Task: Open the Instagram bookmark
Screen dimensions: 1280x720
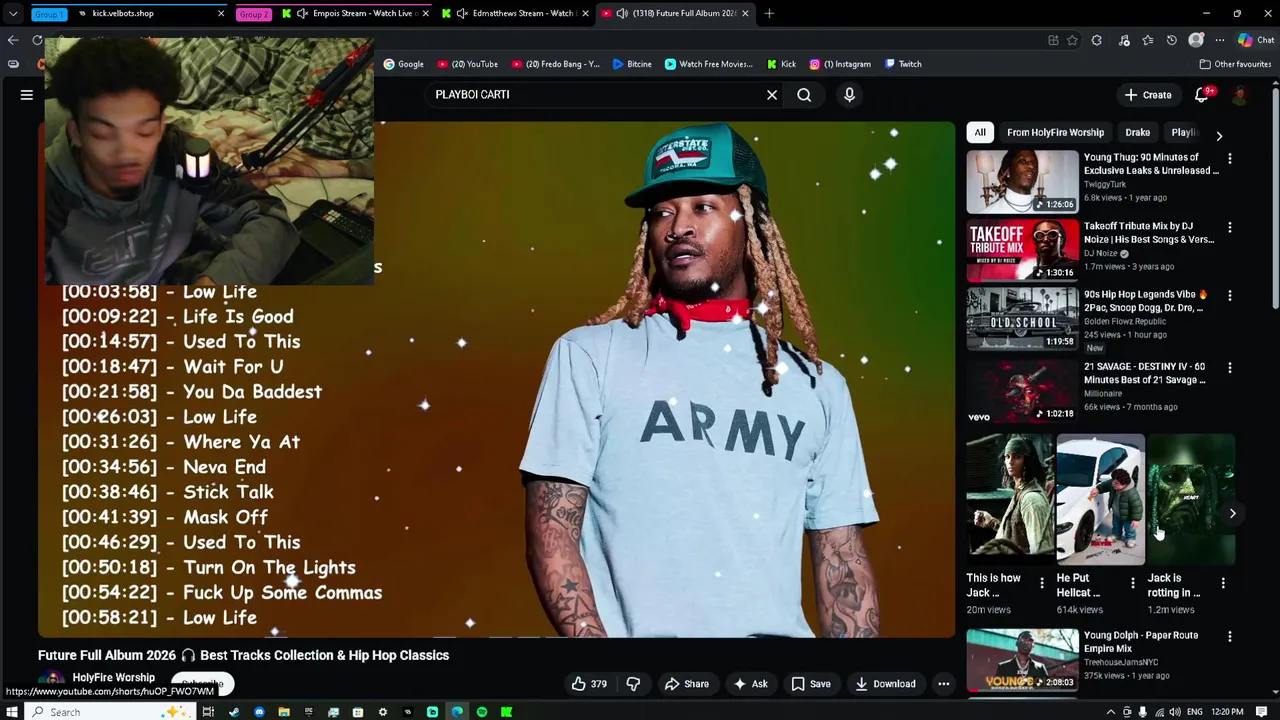Action: 840,64
